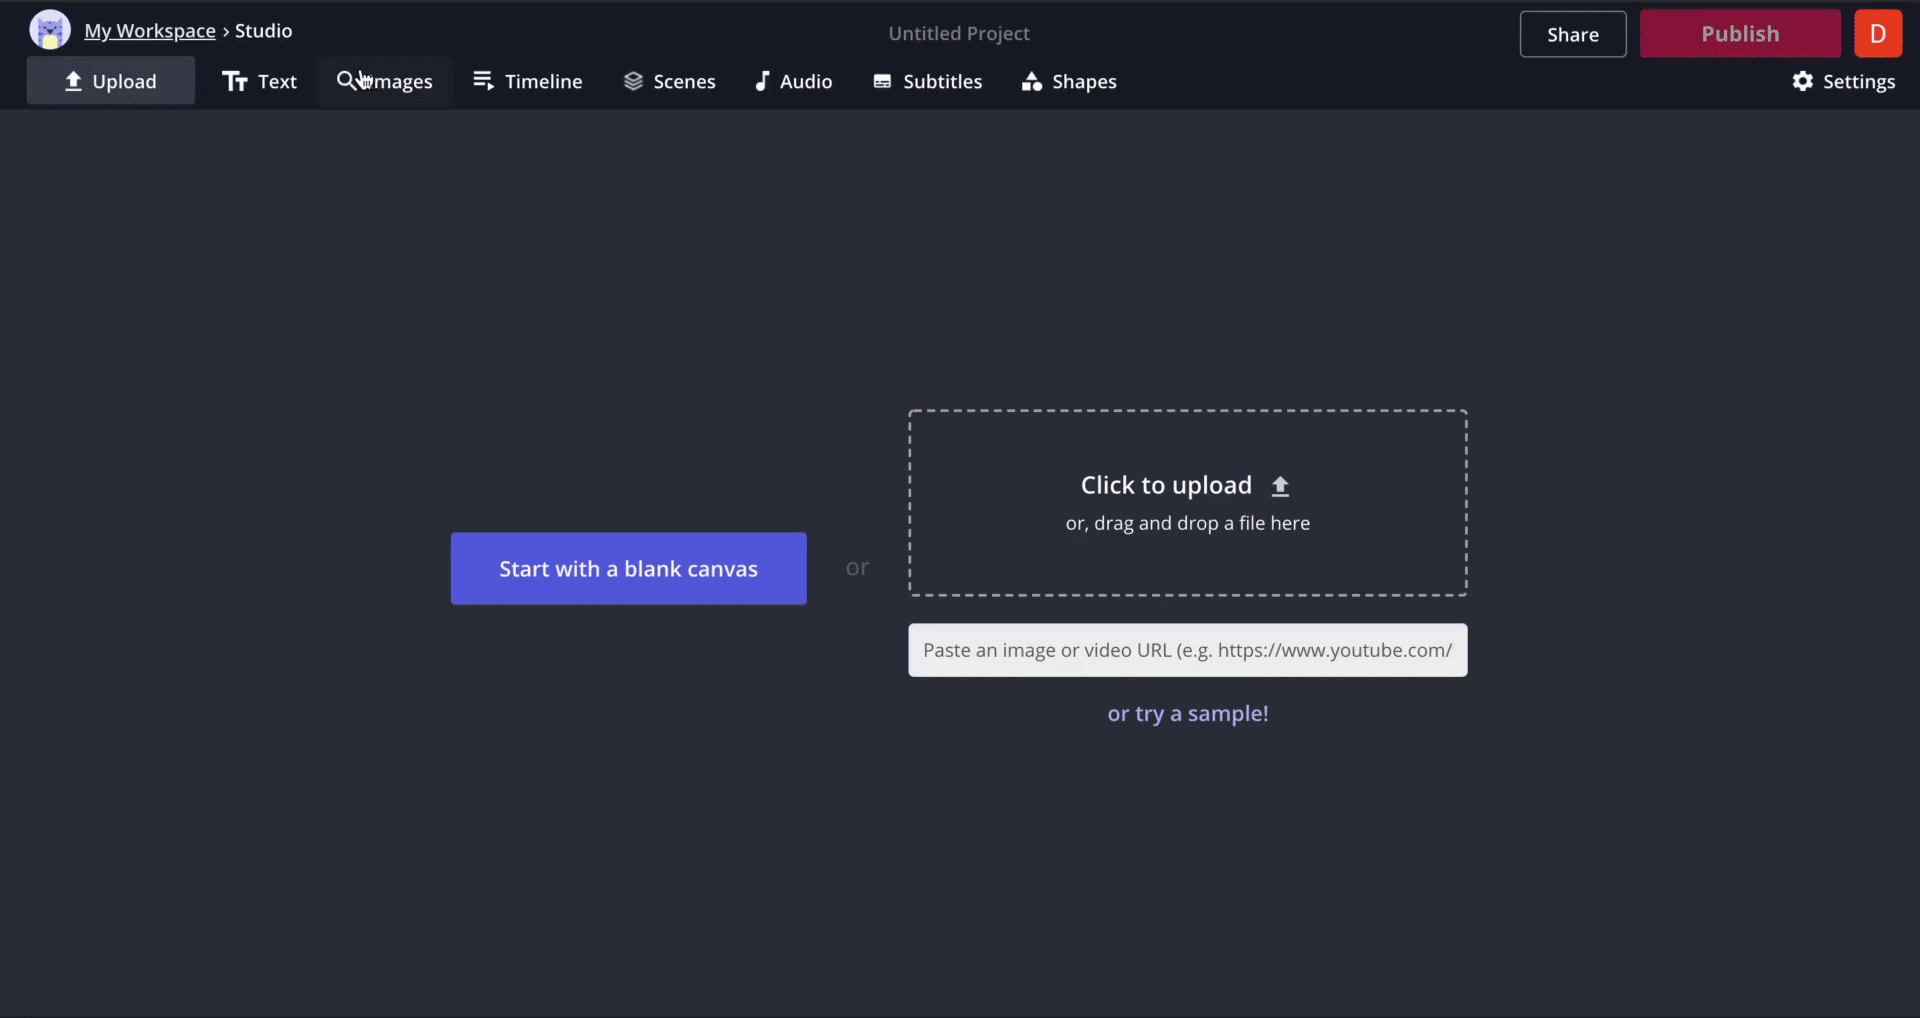Select the Subtitles caption icon
The width and height of the screenshot is (1920, 1018).
tap(882, 82)
